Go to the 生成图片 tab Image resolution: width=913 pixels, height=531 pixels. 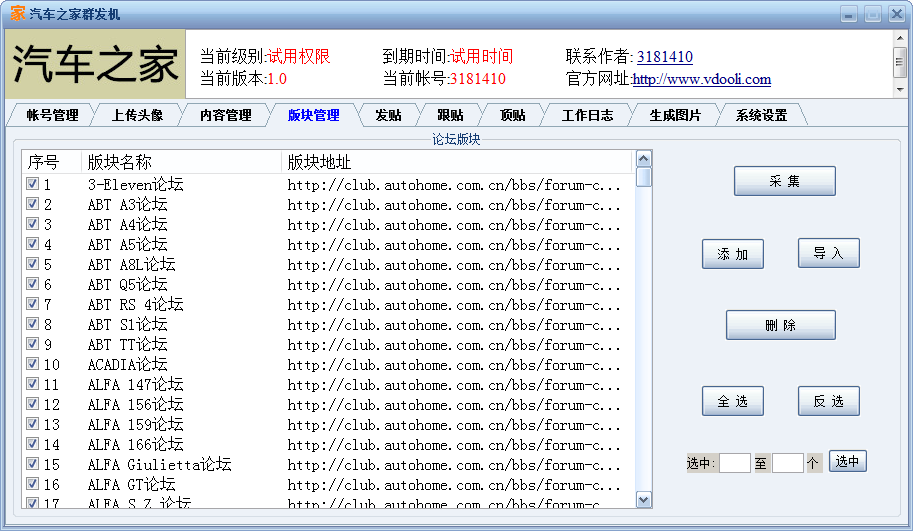[x=675, y=115]
